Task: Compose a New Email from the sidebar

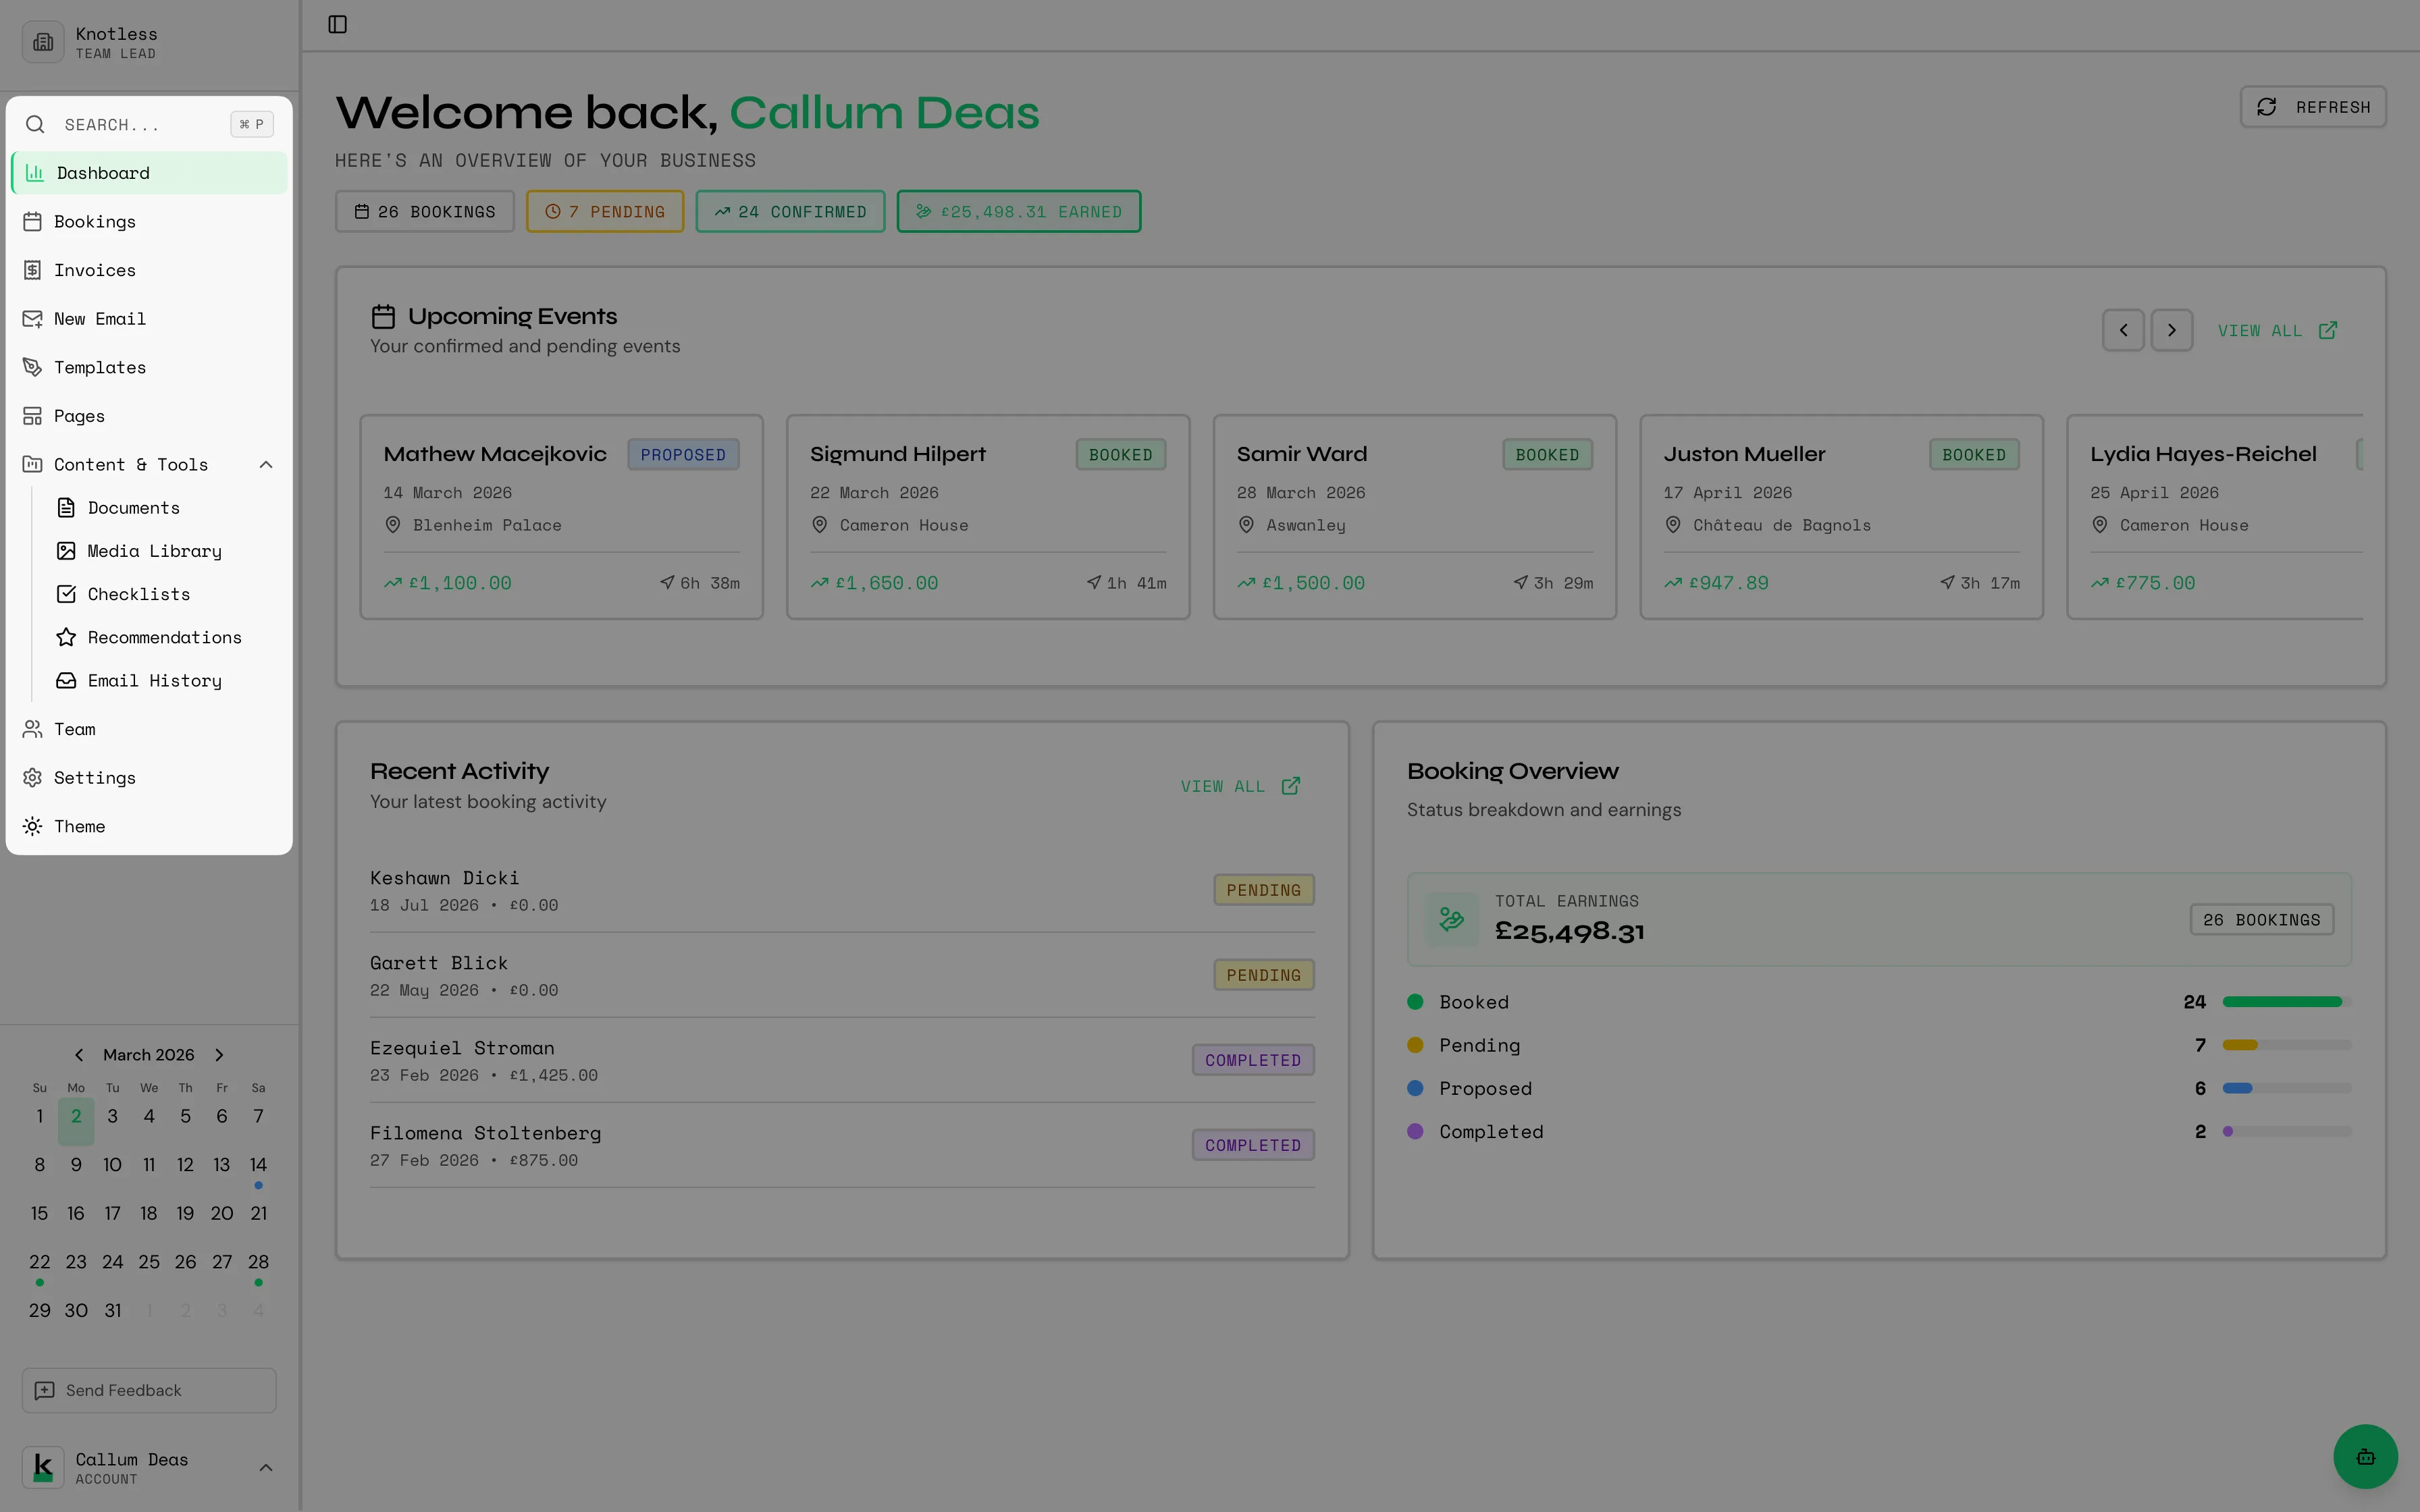Action: tap(101, 318)
